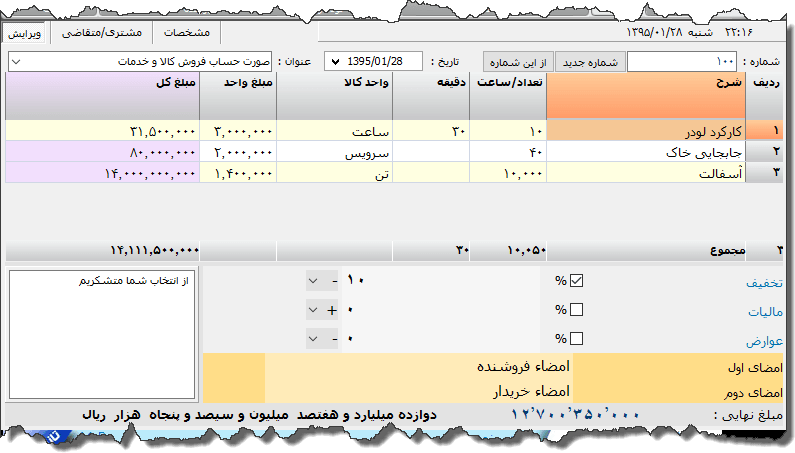
Task: Open the date picker dropdown 1395/01/28
Action: click(333, 62)
